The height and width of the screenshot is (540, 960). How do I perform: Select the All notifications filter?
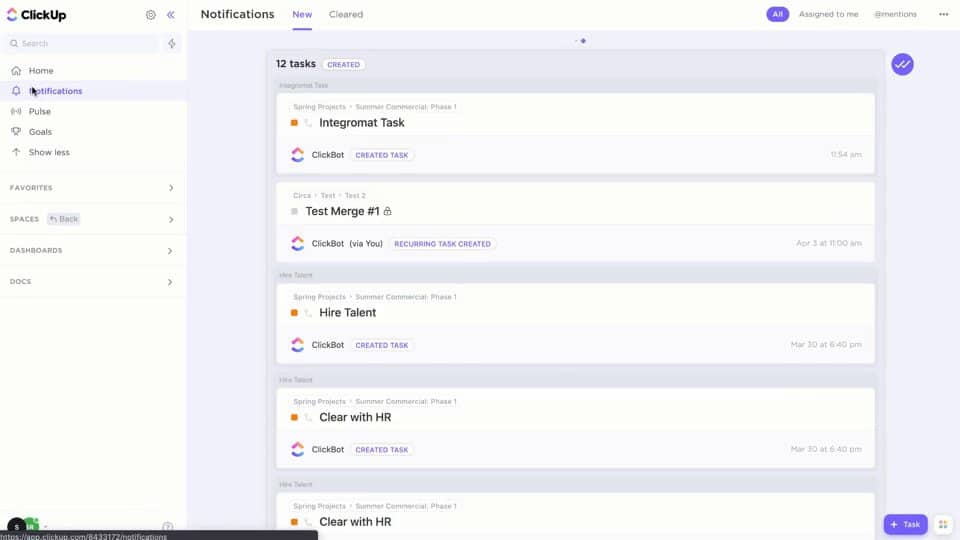click(778, 14)
